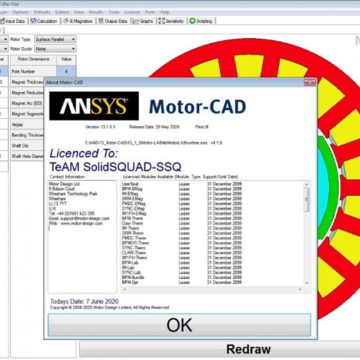The height and width of the screenshot is (360, 360).
Task: Select the Magnet Arc [ED] row
Action: pos(27,103)
